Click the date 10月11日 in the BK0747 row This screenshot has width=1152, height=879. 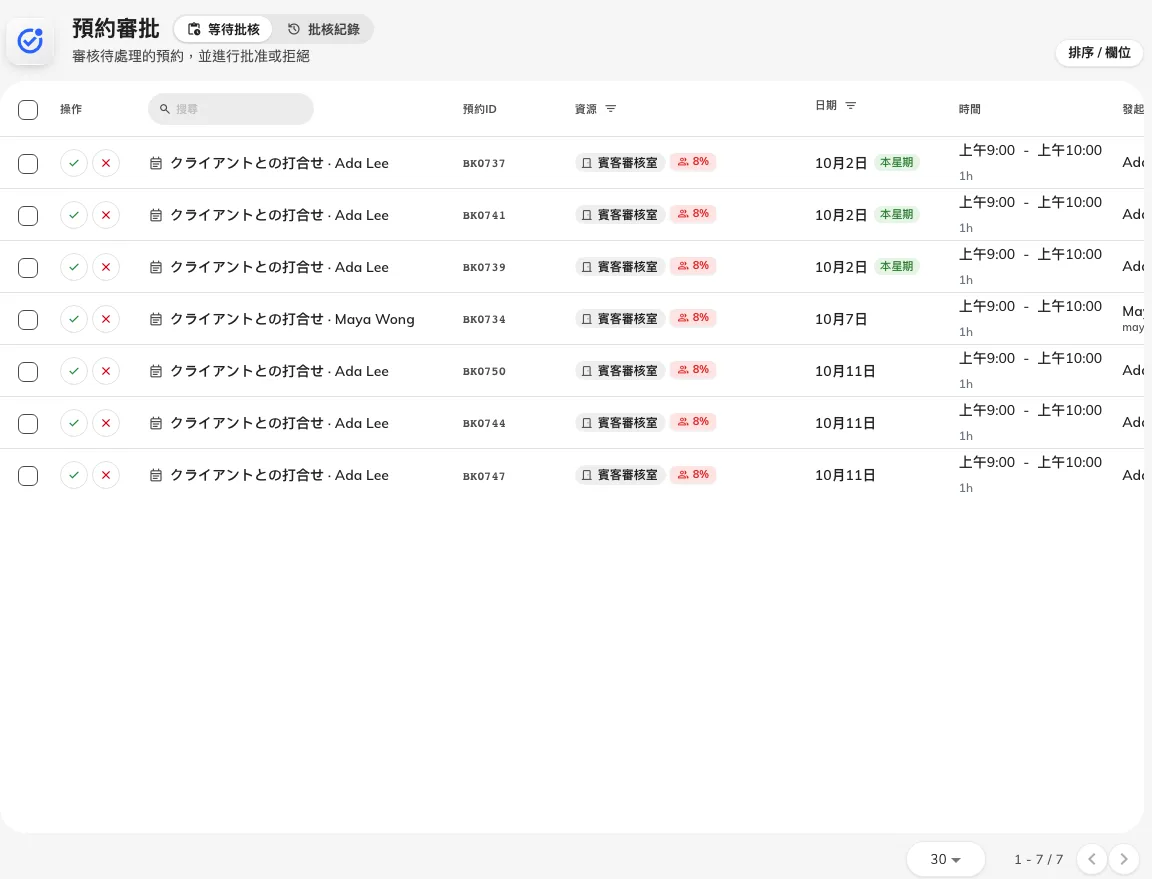(845, 476)
